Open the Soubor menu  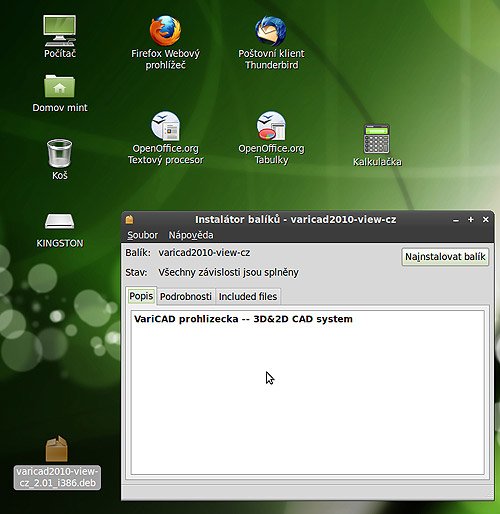click(x=142, y=235)
